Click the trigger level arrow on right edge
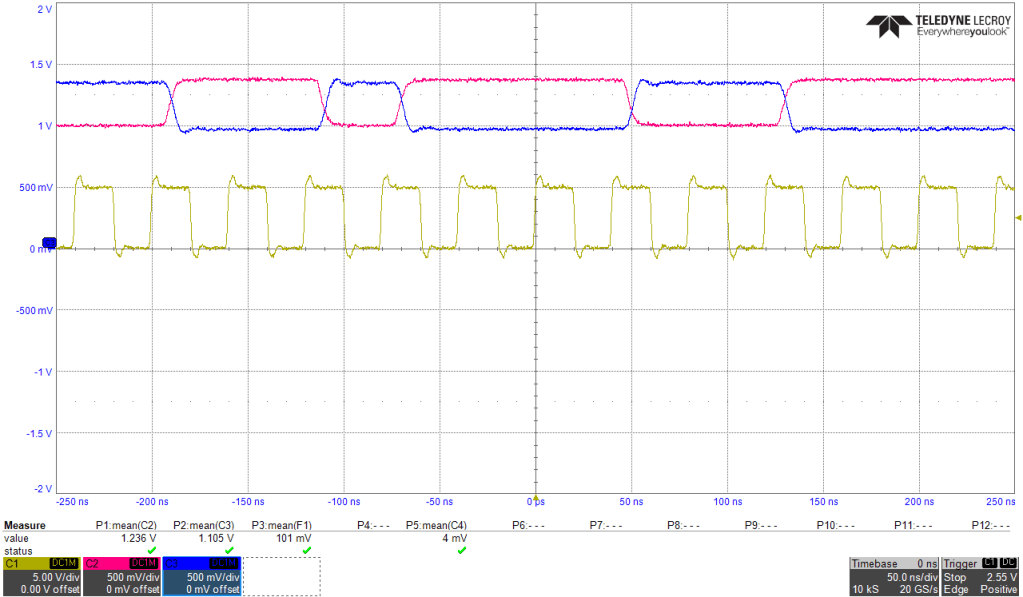This screenshot has width=1023, height=597. tap(1018, 217)
